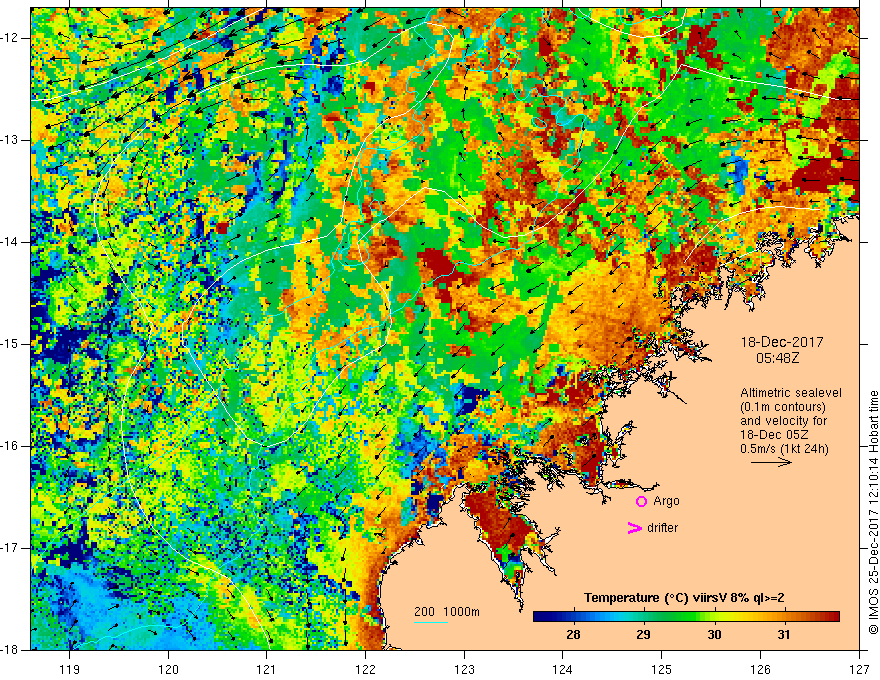This screenshot has height=680, width=880.
Task: Click longitude axis label '127'
Action: click(859, 669)
